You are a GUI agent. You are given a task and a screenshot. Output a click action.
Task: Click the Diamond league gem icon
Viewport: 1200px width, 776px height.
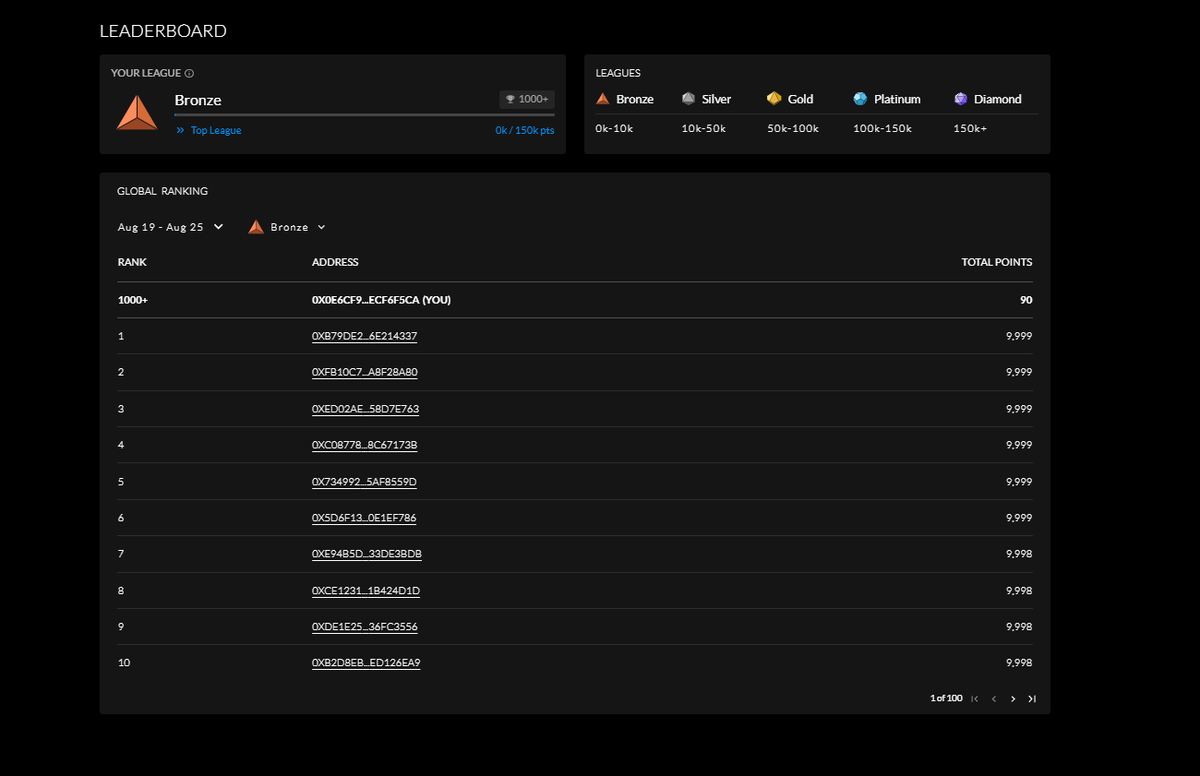(x=961, y=99)
